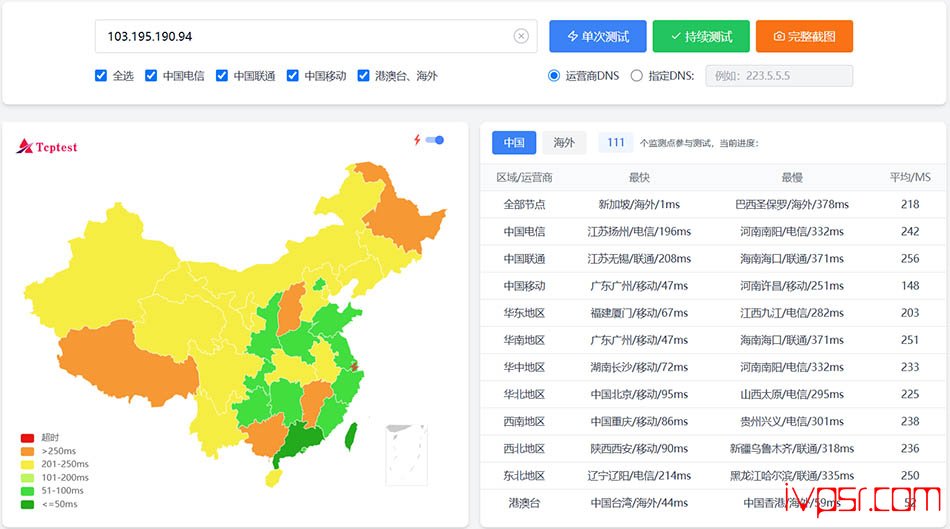Click the yellow 201-250ms legend swatch
This screenshot has height=529, width=950.
[27, 464]
